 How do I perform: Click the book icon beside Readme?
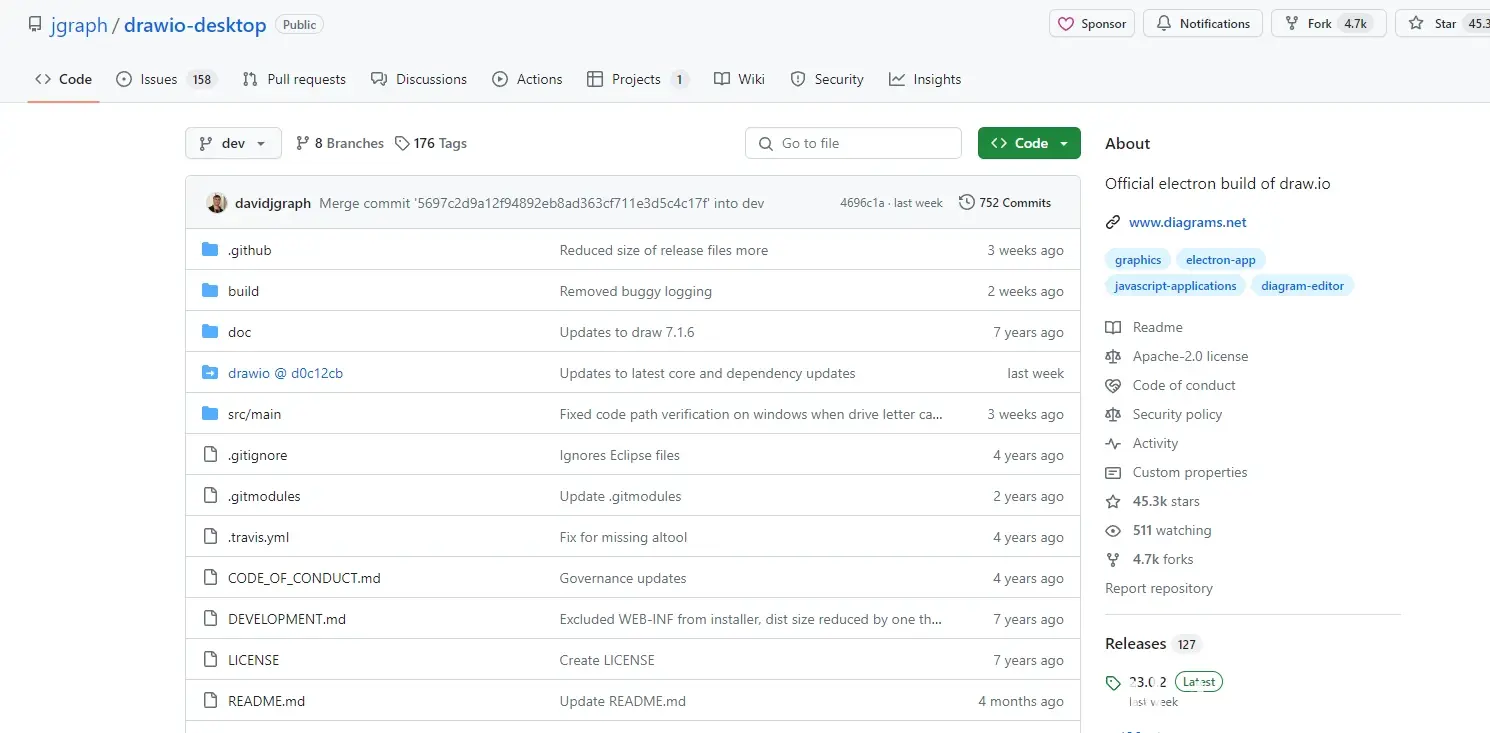click(1113, 327)
